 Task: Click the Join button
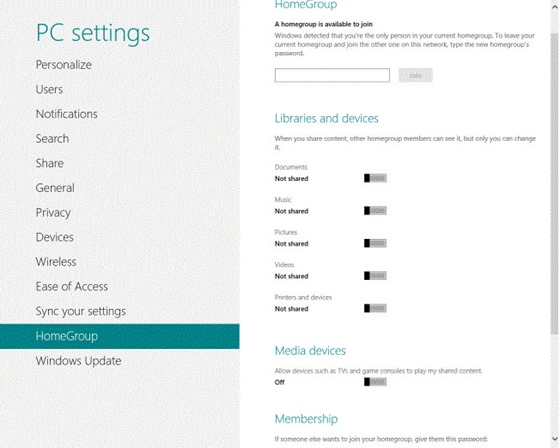click(415, 75)
